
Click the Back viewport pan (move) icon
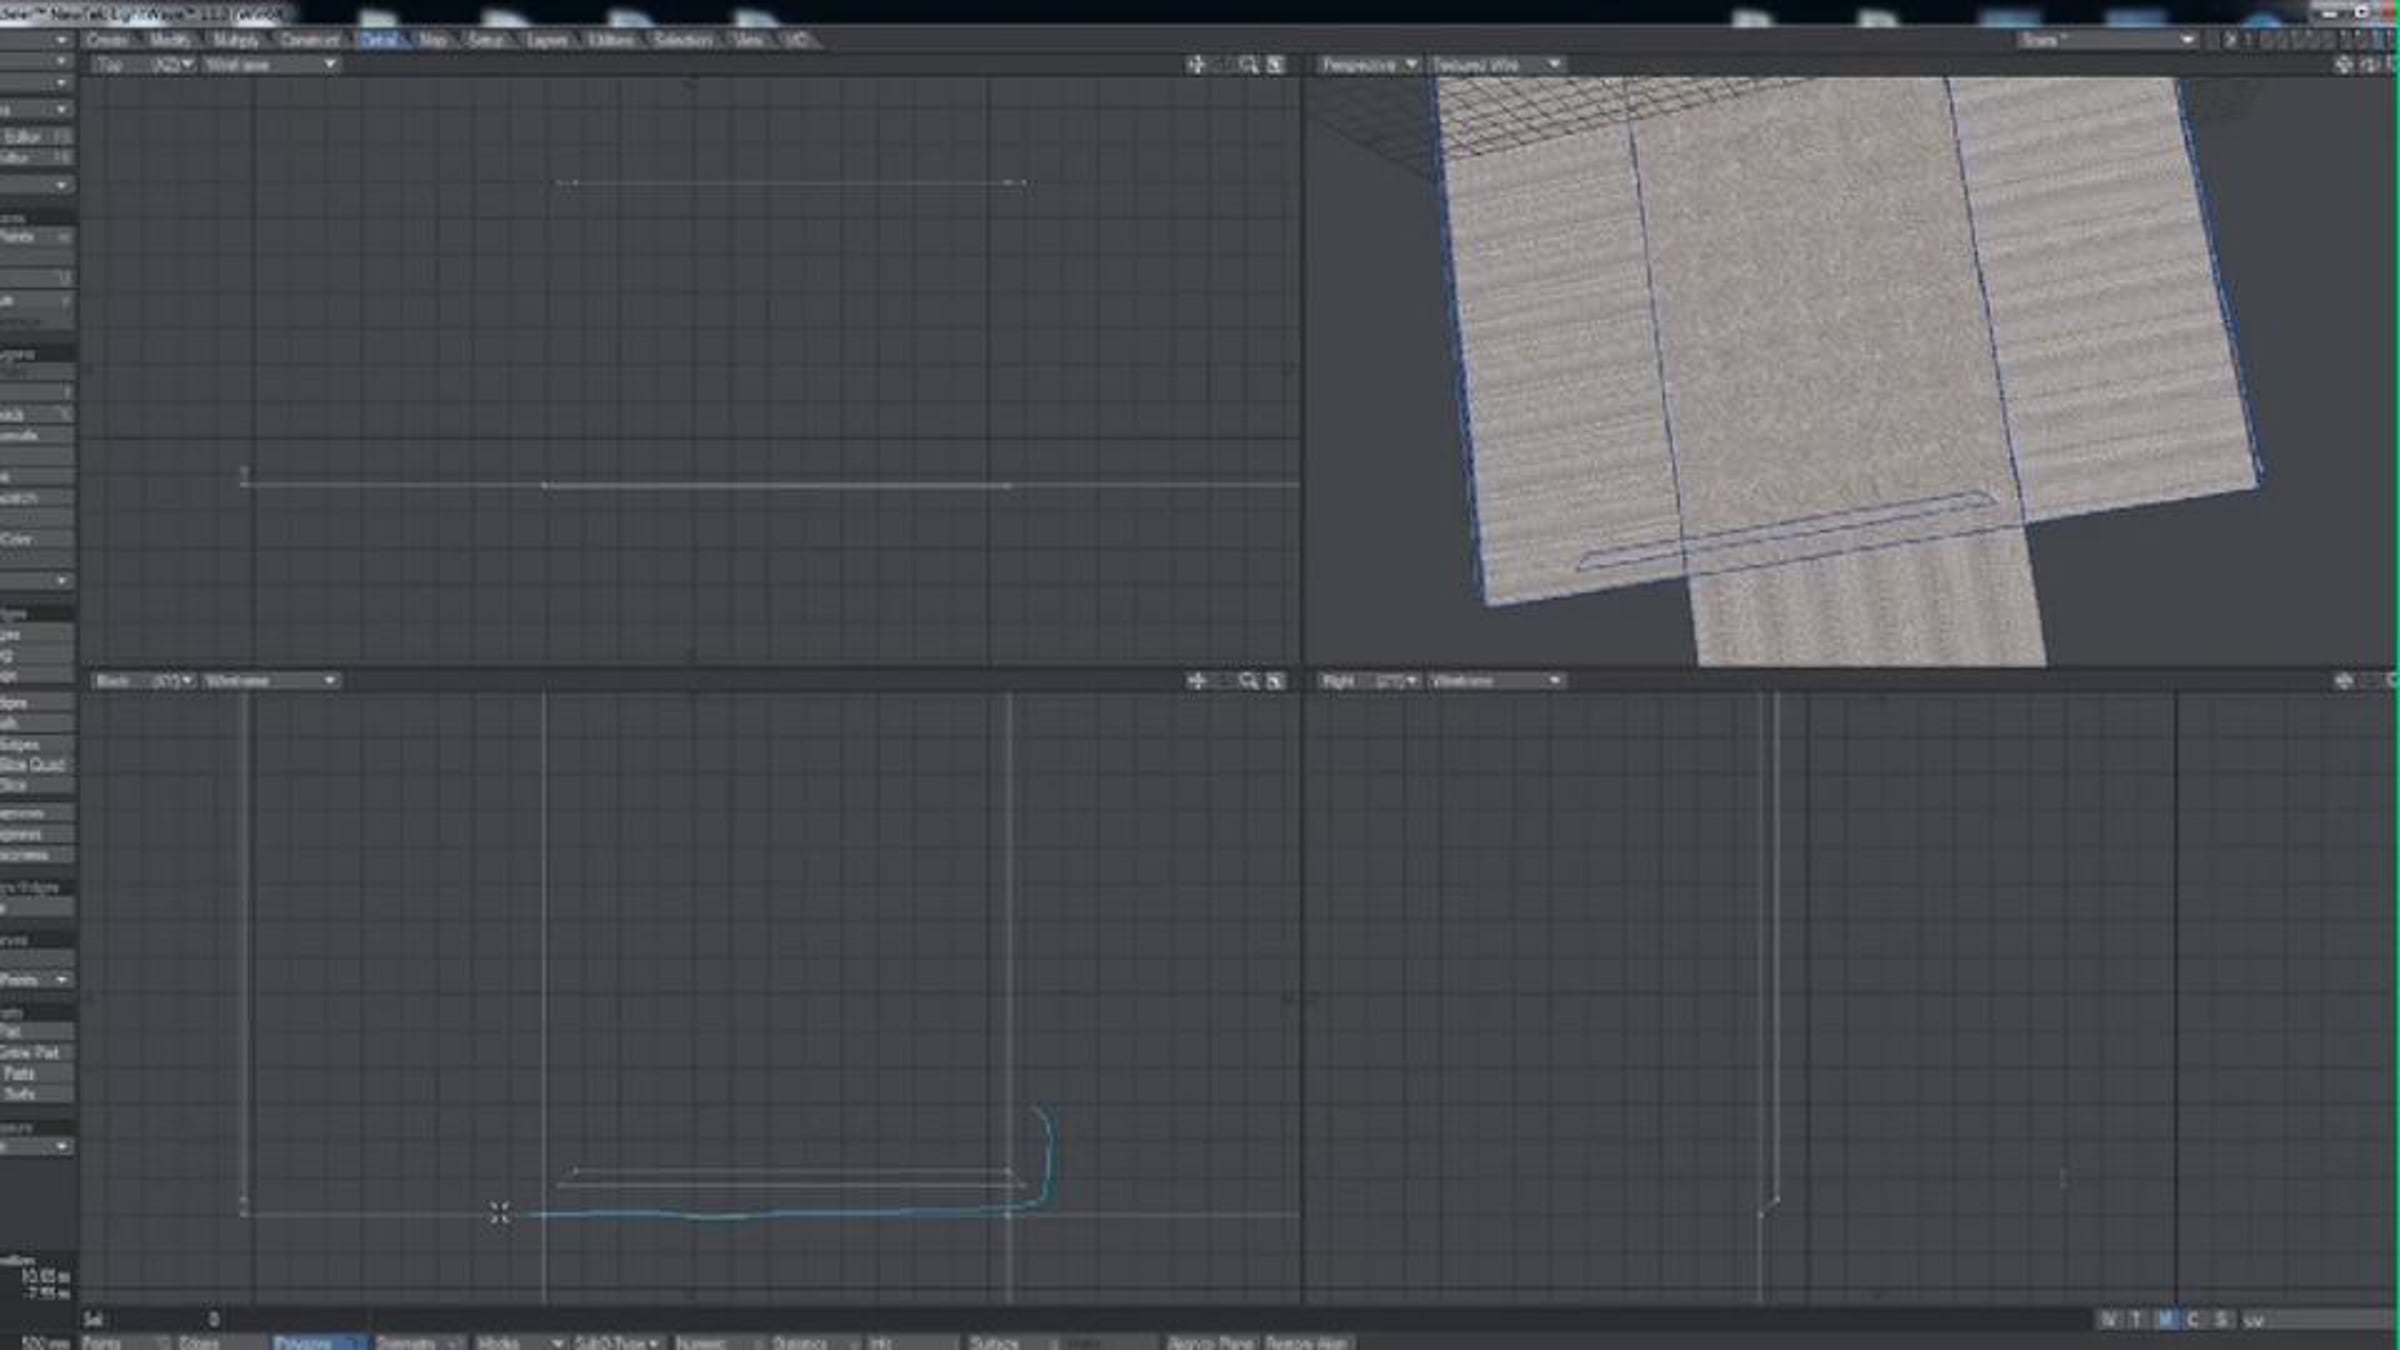(x=1196, y=681)
